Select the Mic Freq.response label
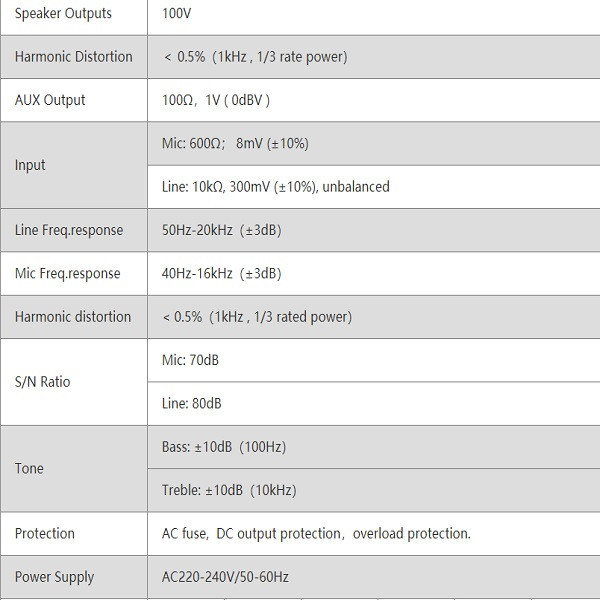600x600 pixels. 67,273
